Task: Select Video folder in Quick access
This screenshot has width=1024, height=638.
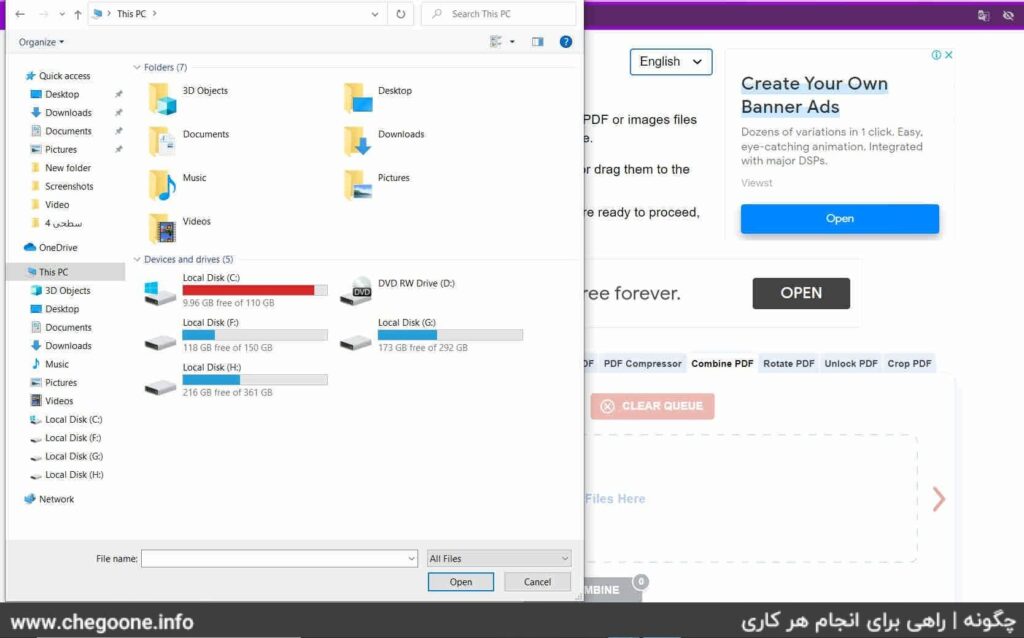Action: click(50, 204)
